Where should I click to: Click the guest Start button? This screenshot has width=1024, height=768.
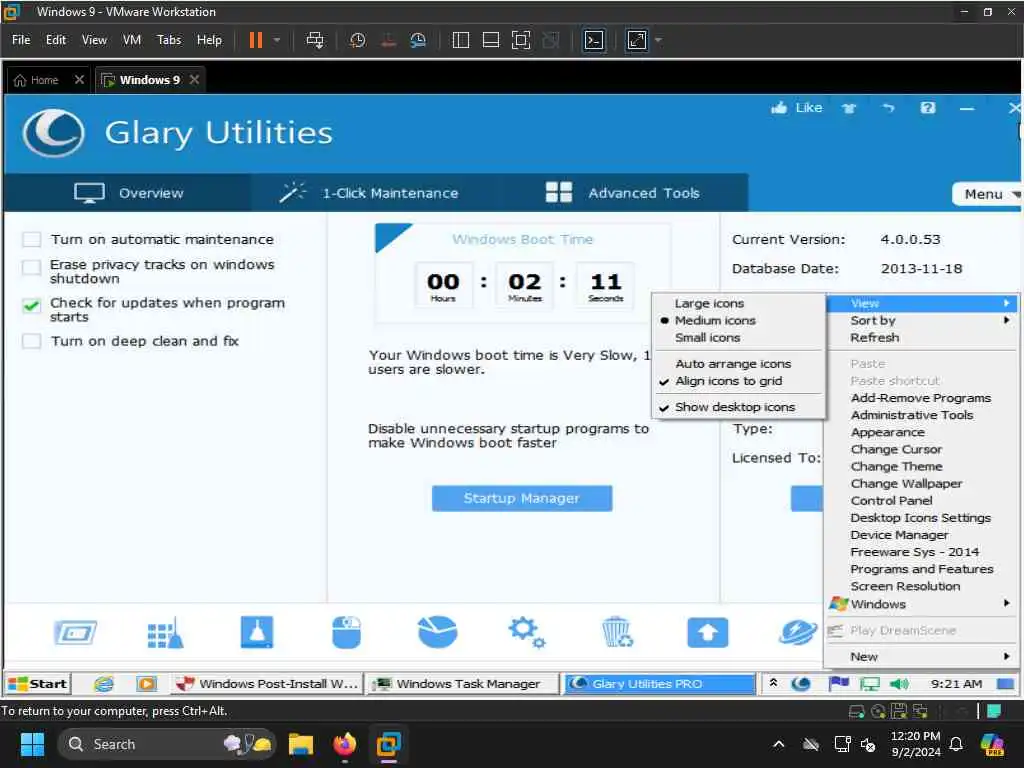pyautogui.click(x=37, y=684)
